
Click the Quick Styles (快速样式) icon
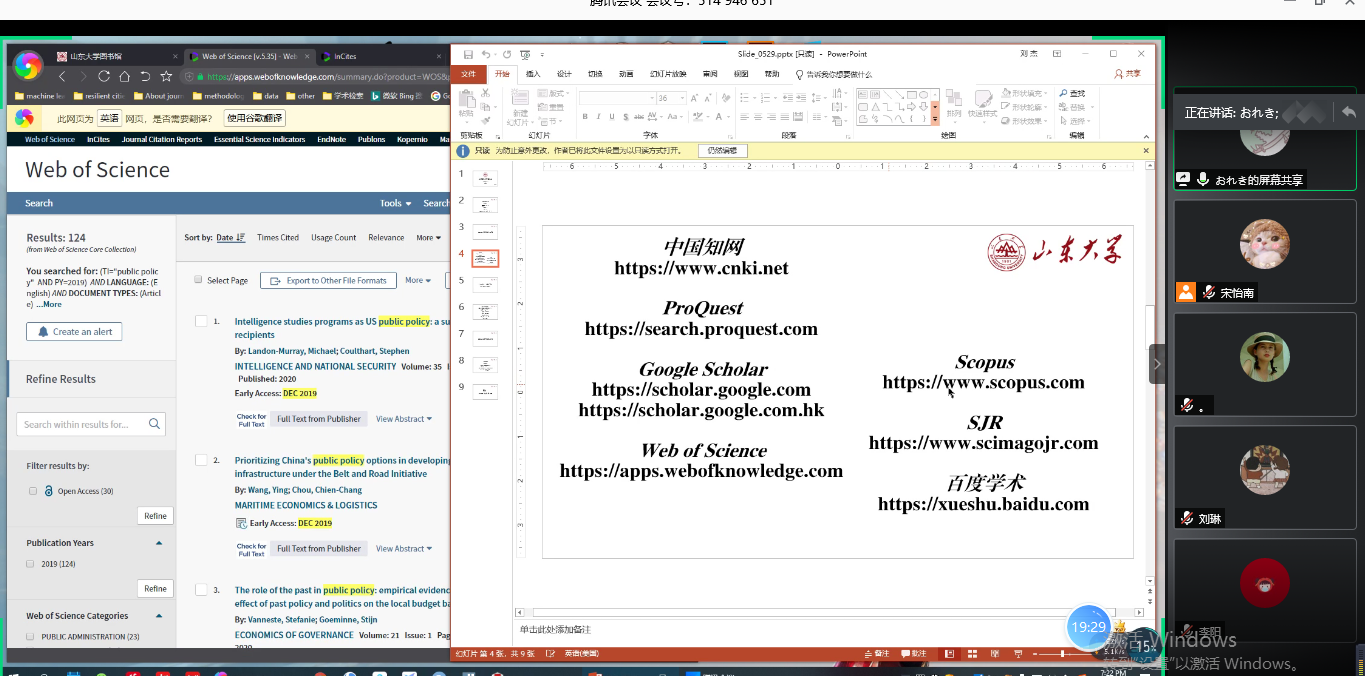pyautogui.click(x=982, y=98)
